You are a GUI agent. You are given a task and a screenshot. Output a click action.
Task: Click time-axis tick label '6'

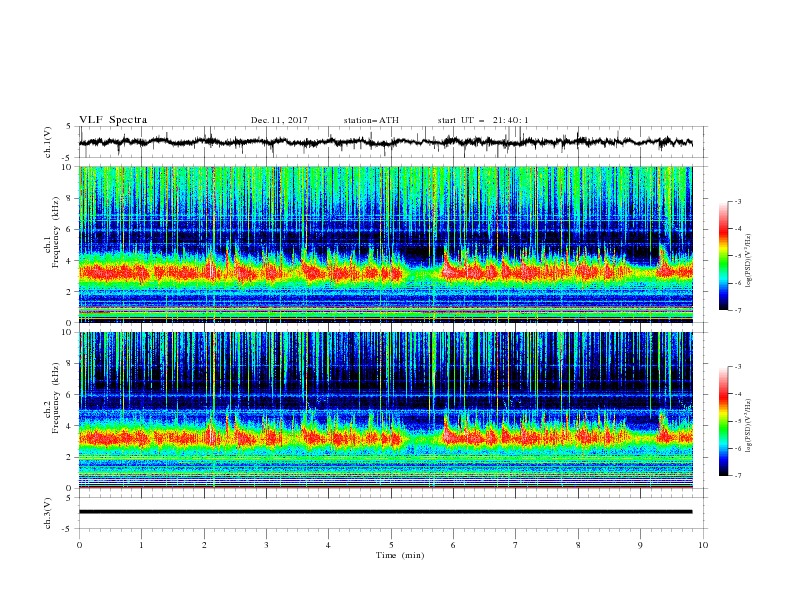[453, 545]
